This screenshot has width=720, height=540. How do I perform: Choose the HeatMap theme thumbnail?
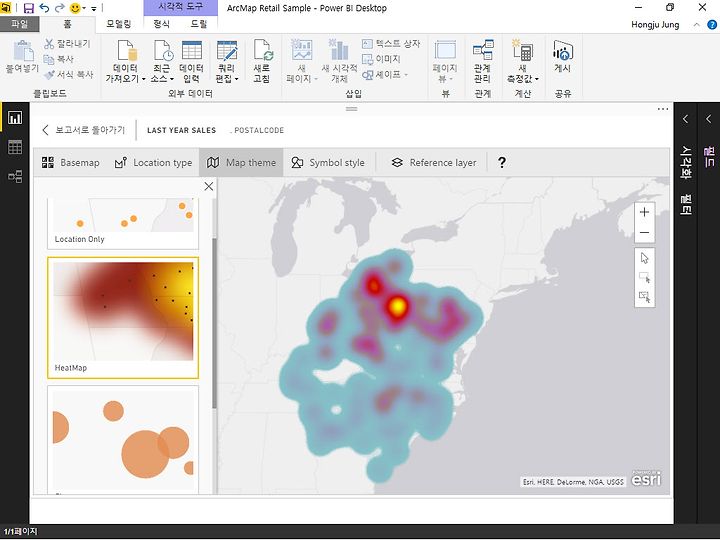123,318
